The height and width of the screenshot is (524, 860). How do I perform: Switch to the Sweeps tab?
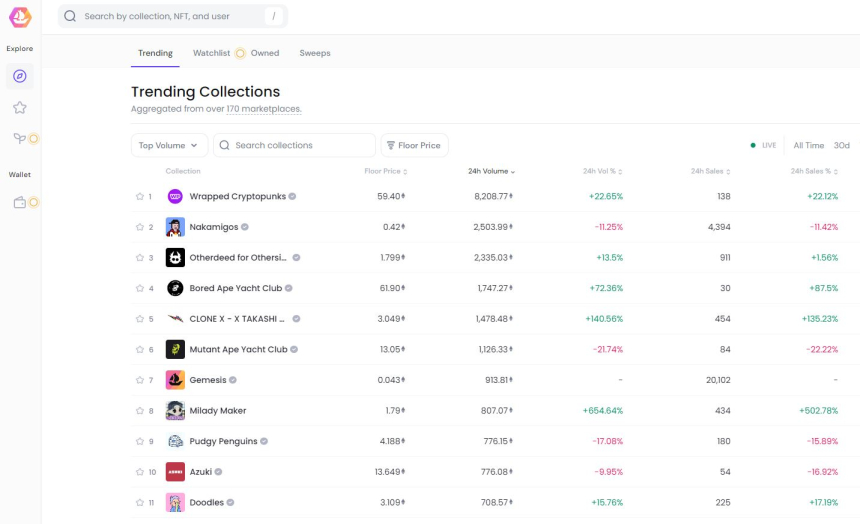pyautogui.click(x=314, y=53)
